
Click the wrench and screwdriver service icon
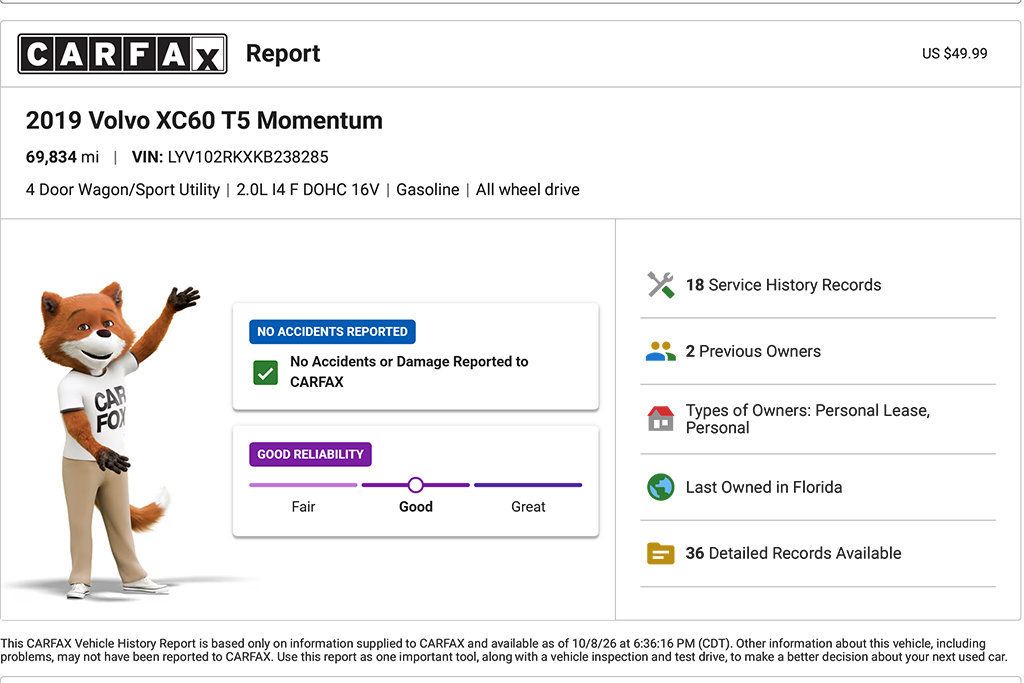point(660,285)
